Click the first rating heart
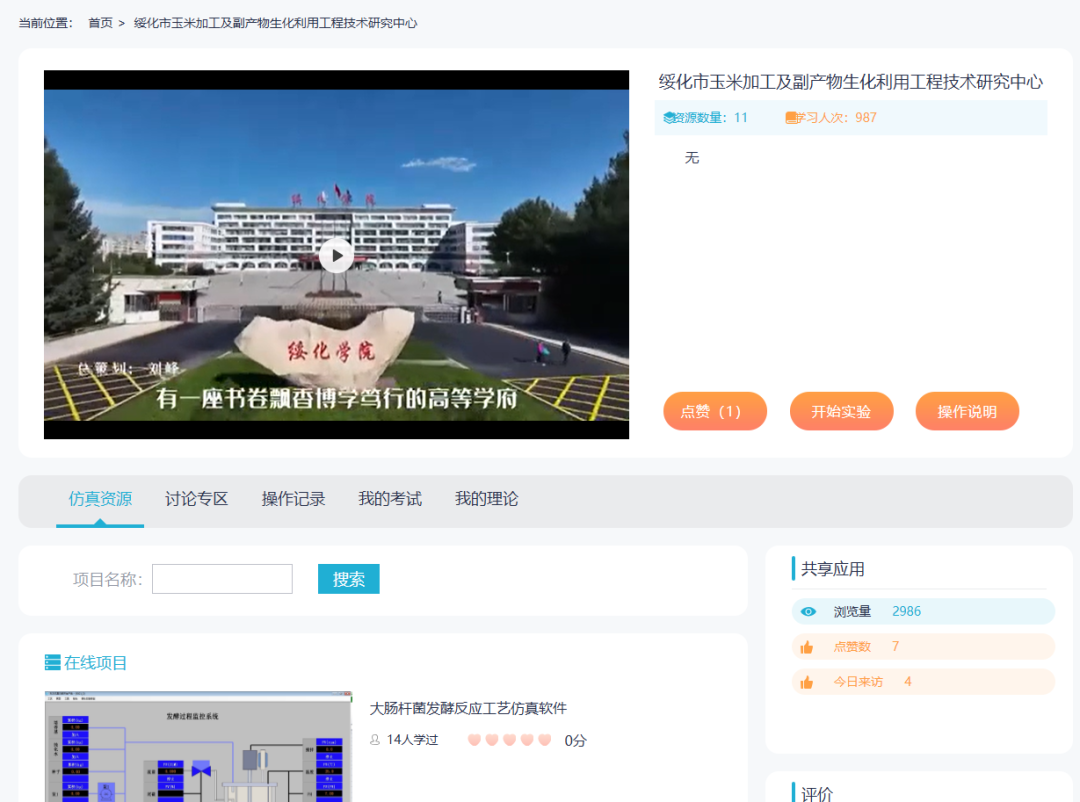 pos(474,740)
